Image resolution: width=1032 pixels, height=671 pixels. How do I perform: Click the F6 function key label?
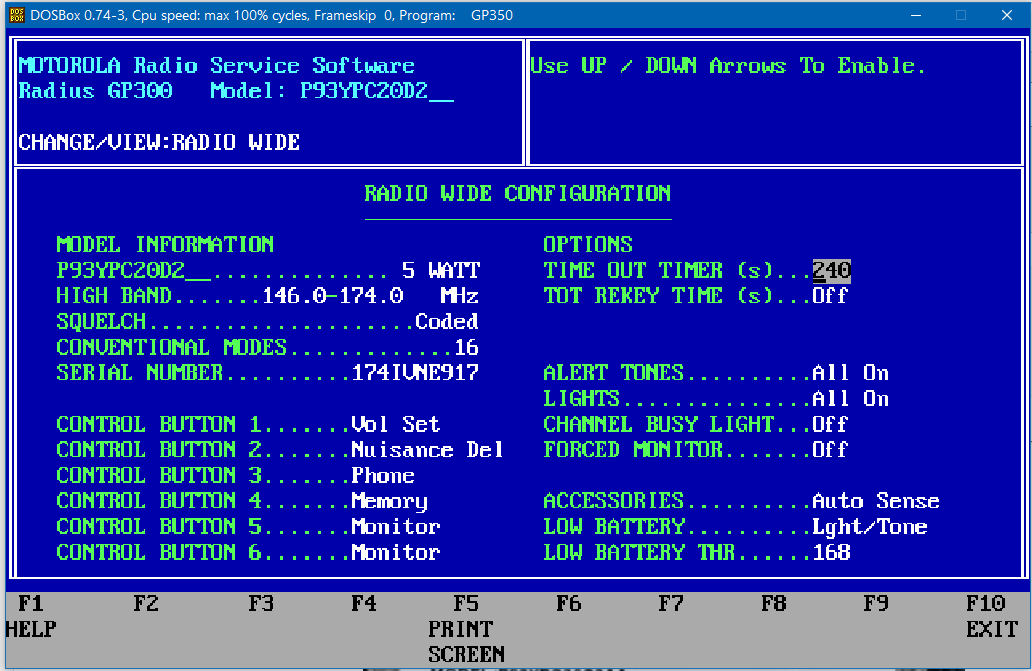click(x=569, y=604)
